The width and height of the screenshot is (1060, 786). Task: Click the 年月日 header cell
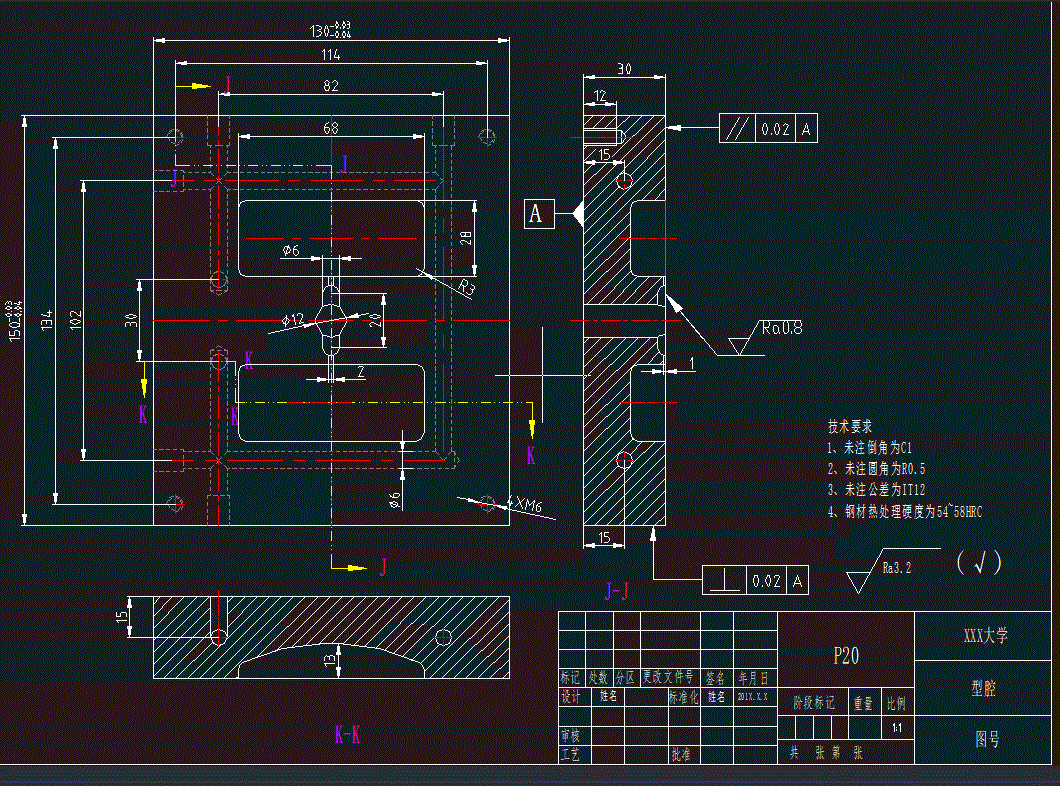click(754, 677)
